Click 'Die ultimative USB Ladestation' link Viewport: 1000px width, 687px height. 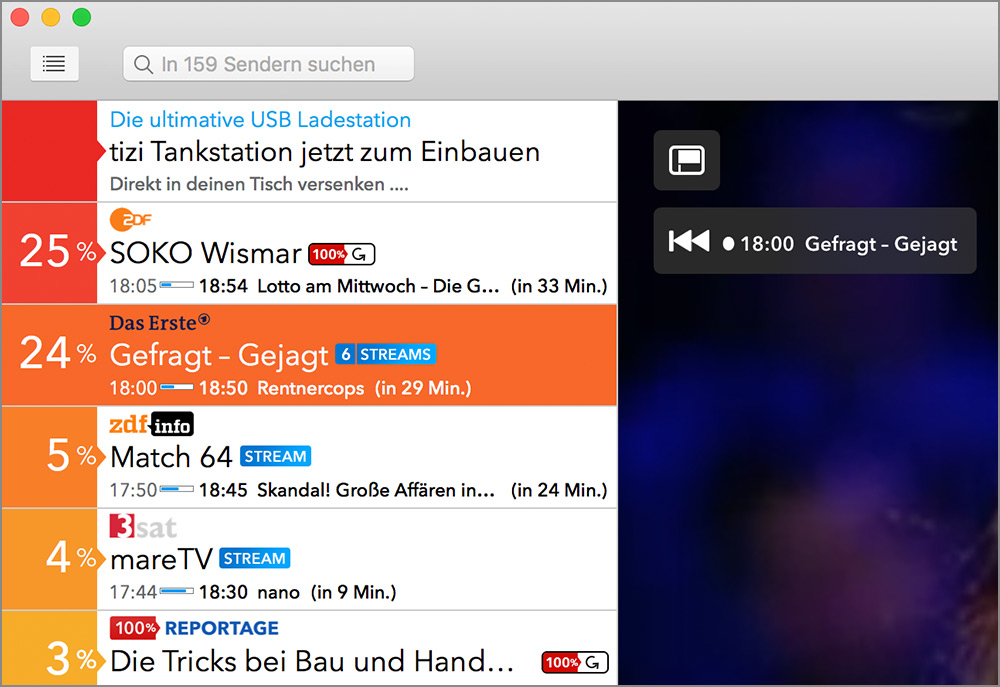(260, 119)
